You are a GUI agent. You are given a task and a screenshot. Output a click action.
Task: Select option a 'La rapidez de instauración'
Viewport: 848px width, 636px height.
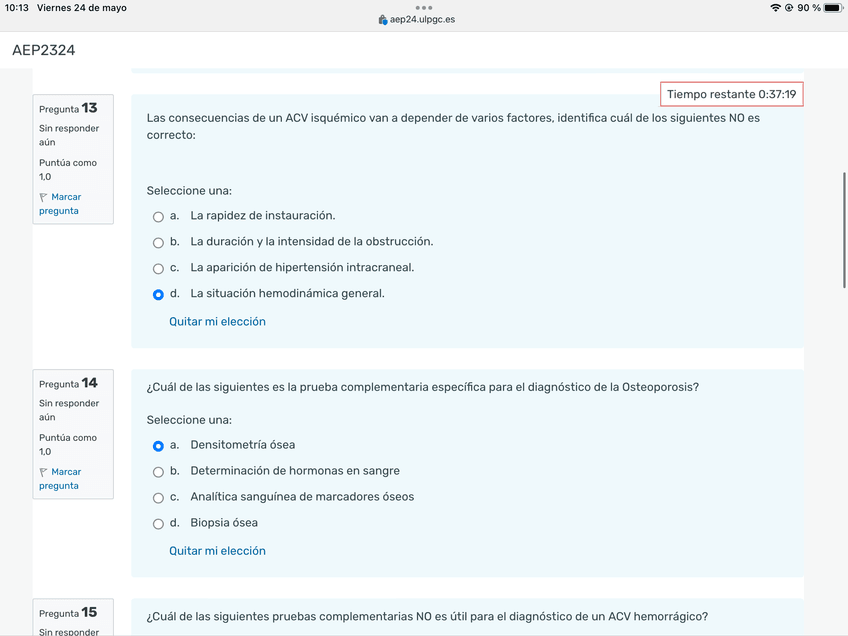[x=158, y=217]
